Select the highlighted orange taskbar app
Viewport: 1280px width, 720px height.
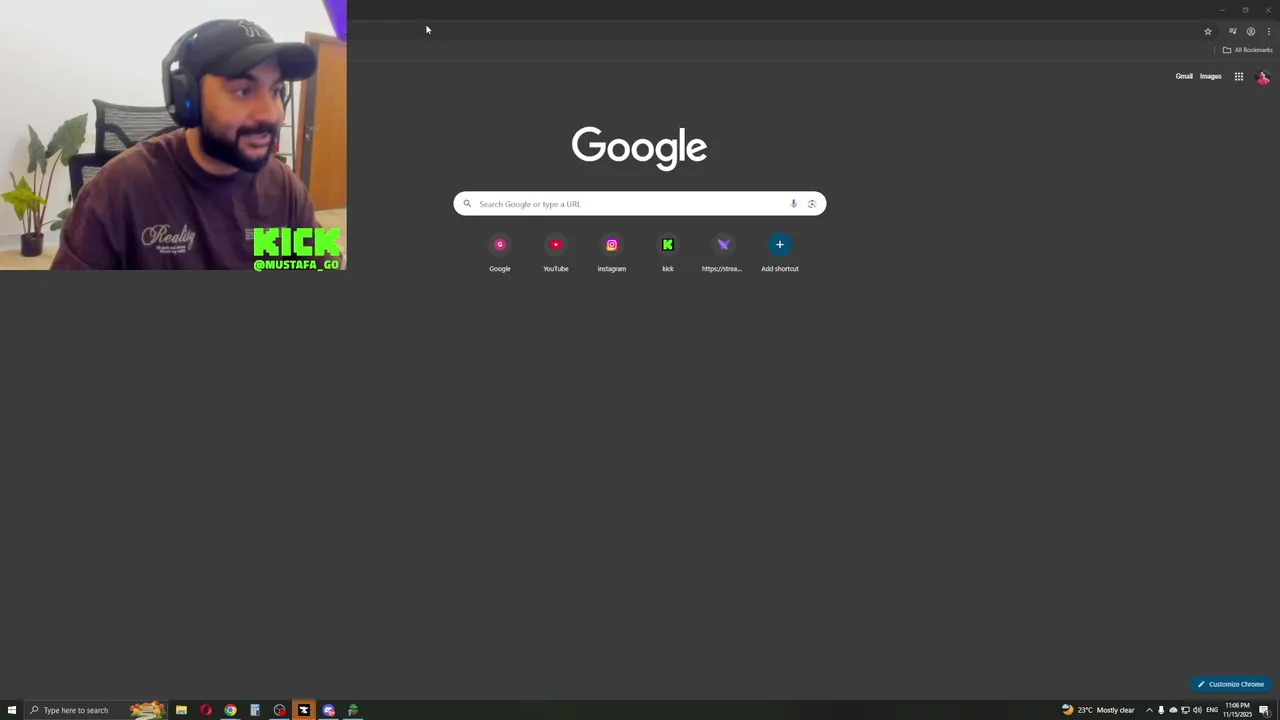click(304, 710)
